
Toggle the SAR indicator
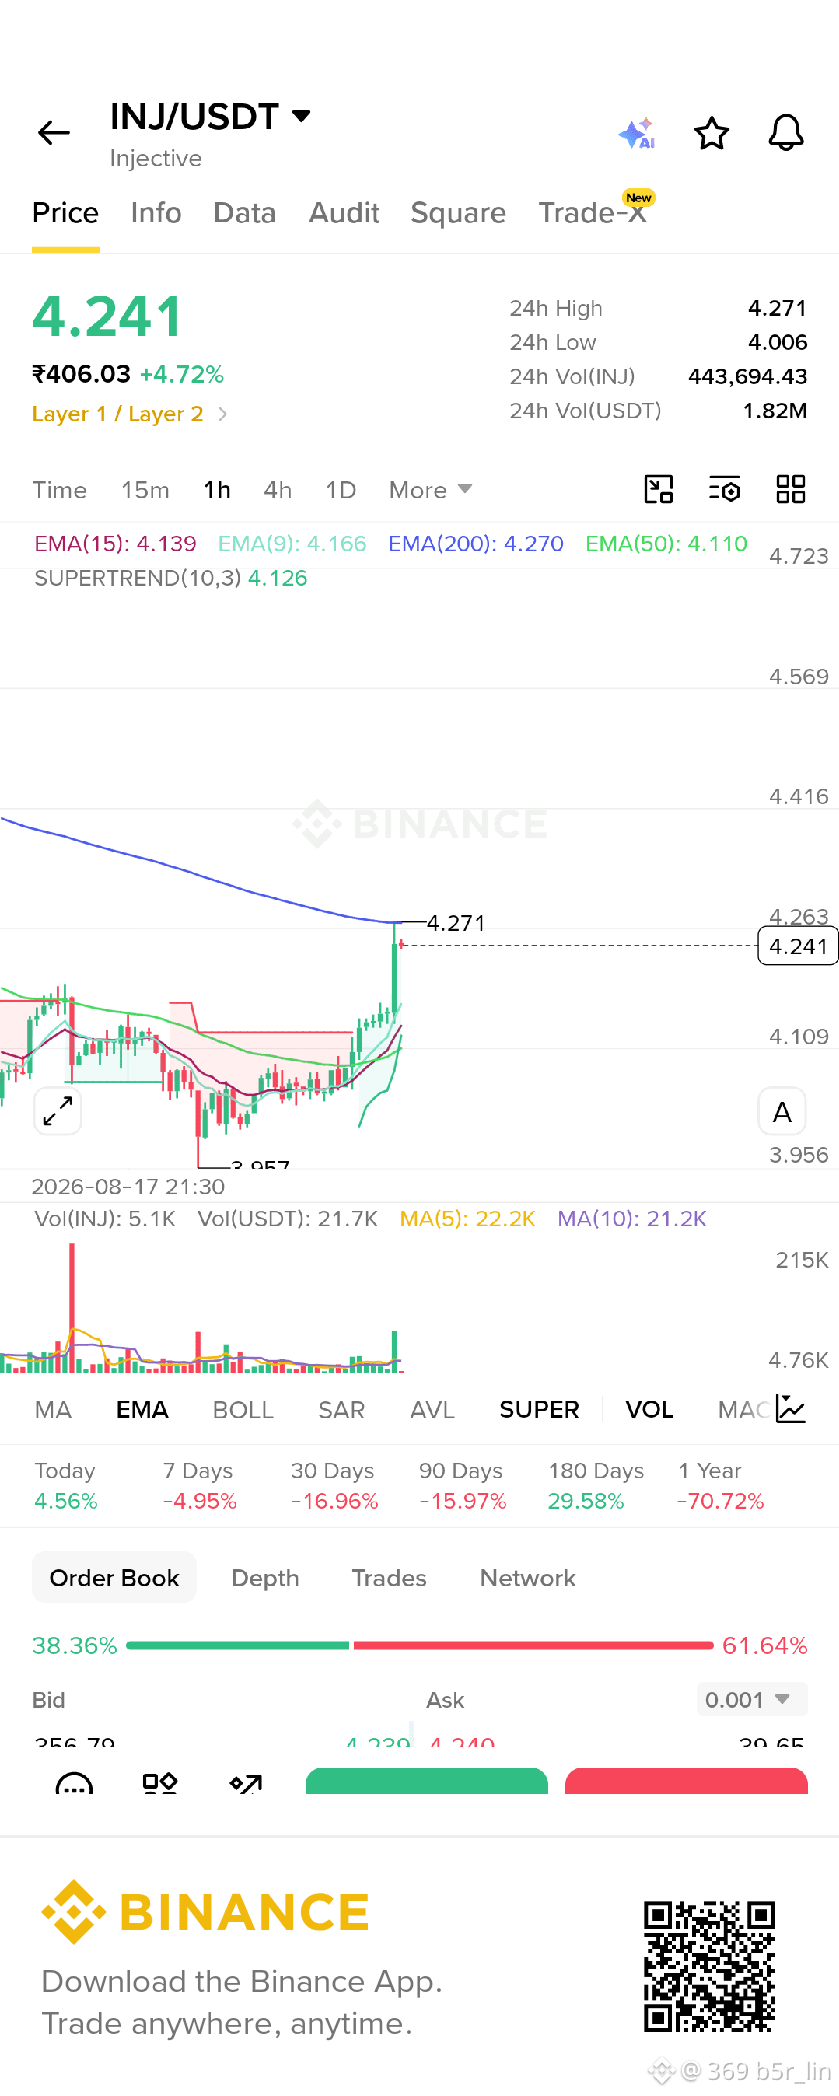(x=341, y=1410)
